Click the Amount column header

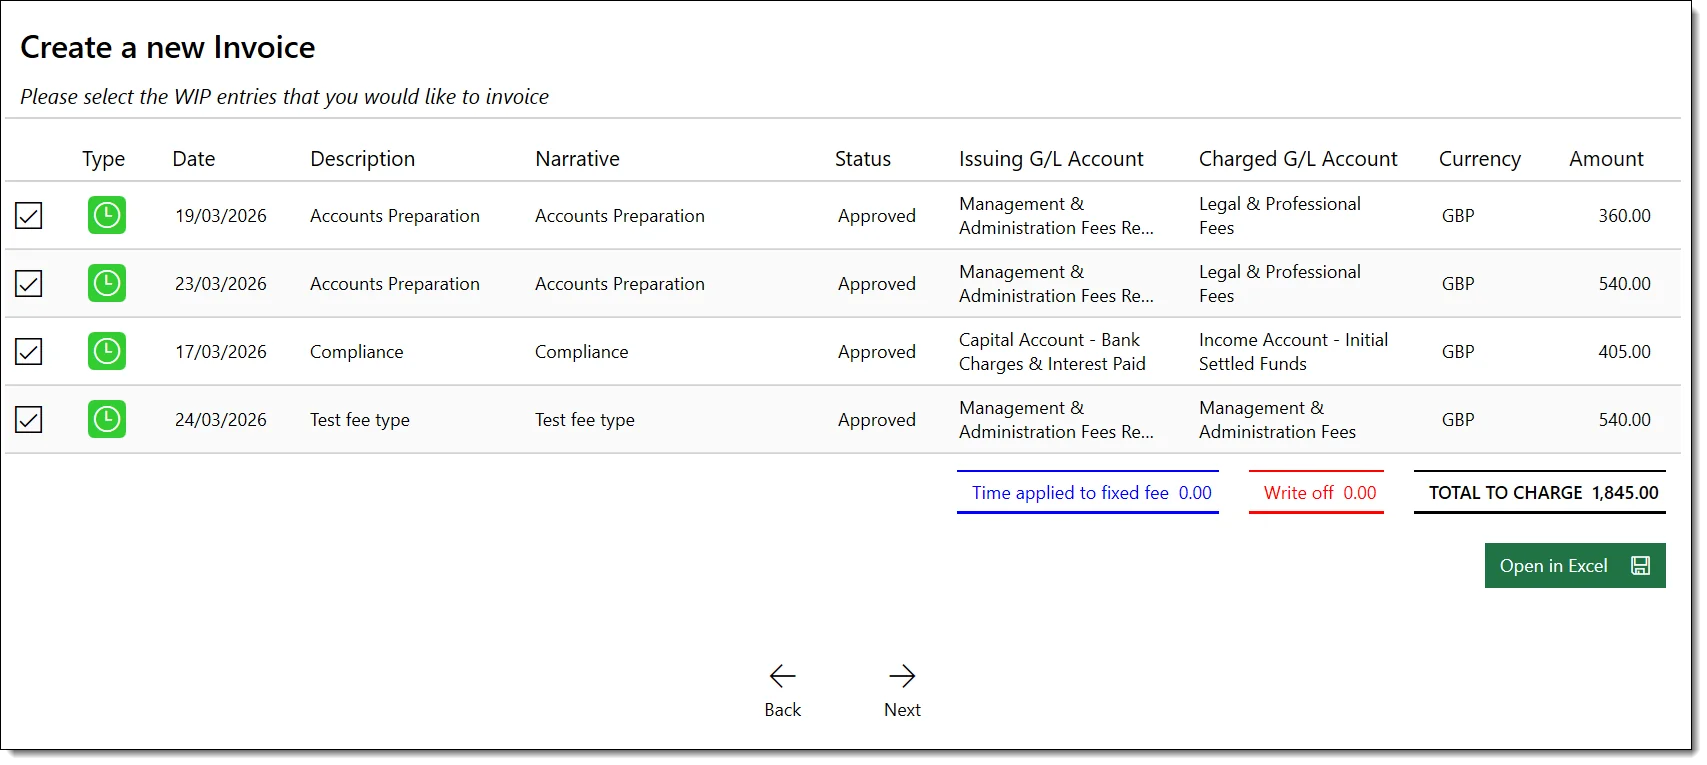coord(1606,159)
